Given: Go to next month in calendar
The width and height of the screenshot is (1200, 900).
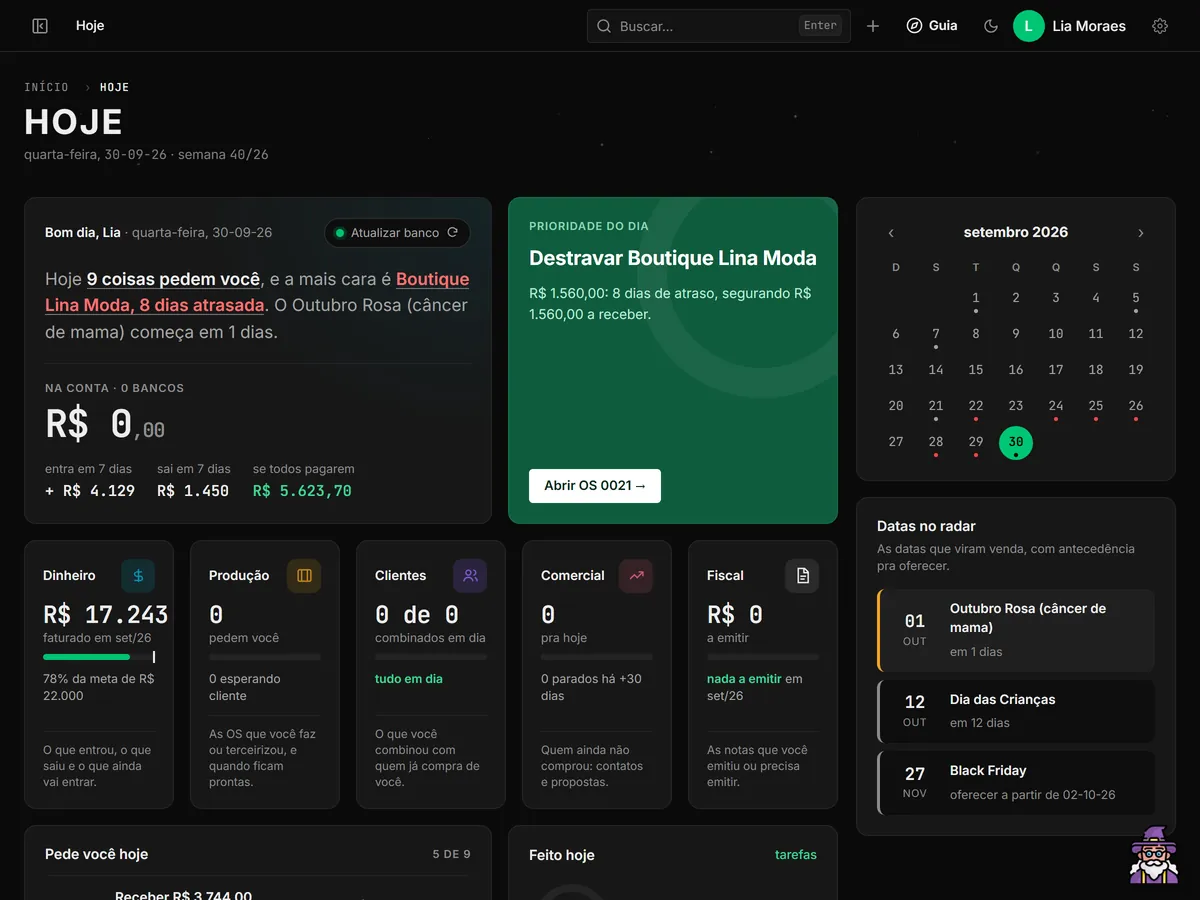Looking at the screenshot, I should coord(1140,233).
